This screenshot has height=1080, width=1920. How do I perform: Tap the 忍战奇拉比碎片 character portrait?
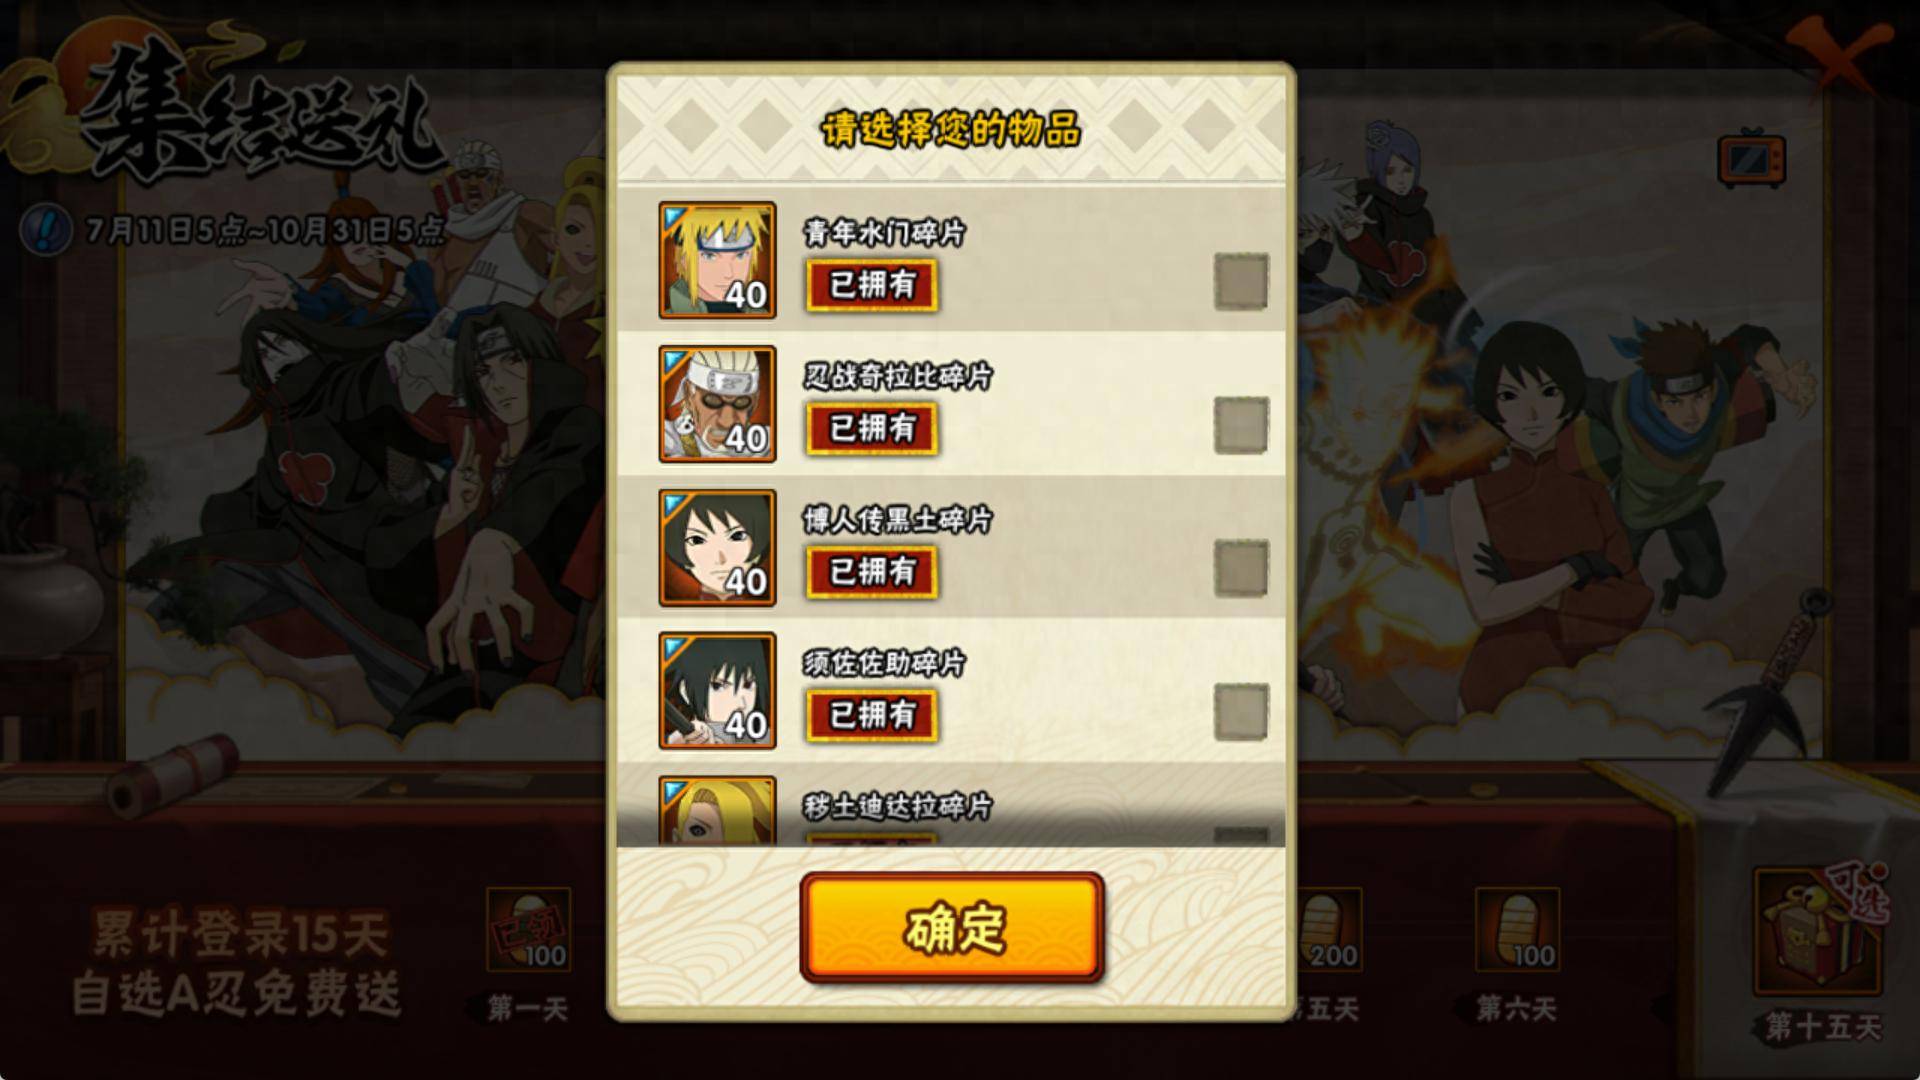(717, 404)
